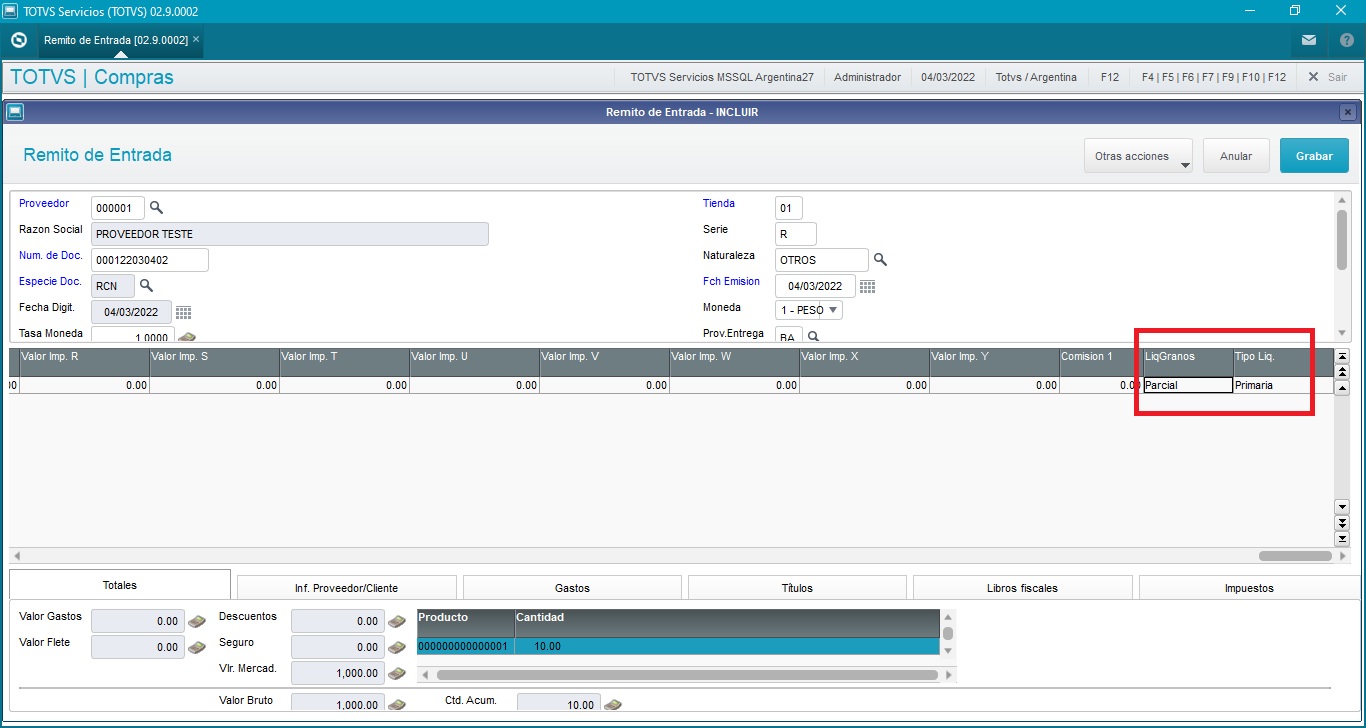
Task: Select product row 000000000000001
Action: point(678,647)
